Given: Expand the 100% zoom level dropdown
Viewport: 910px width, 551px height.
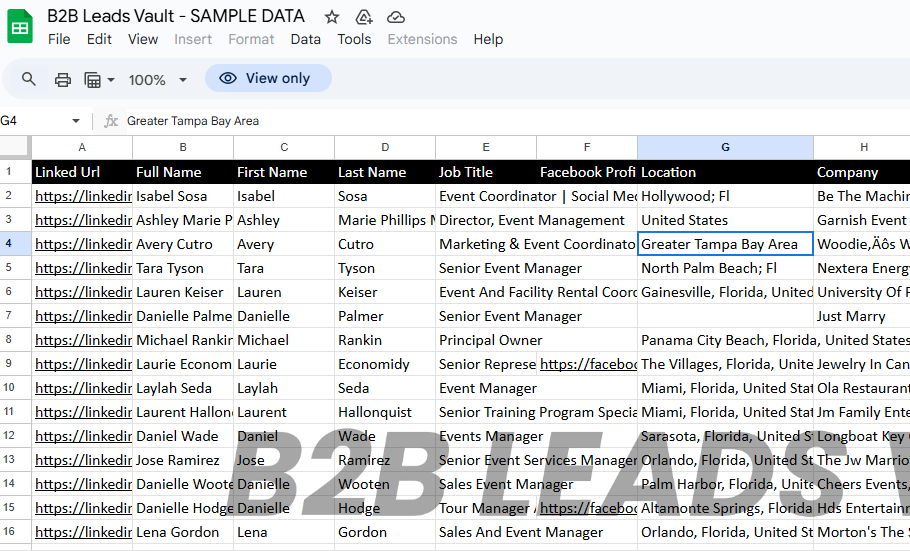Looking at the screenshot, I should point(157,79).
